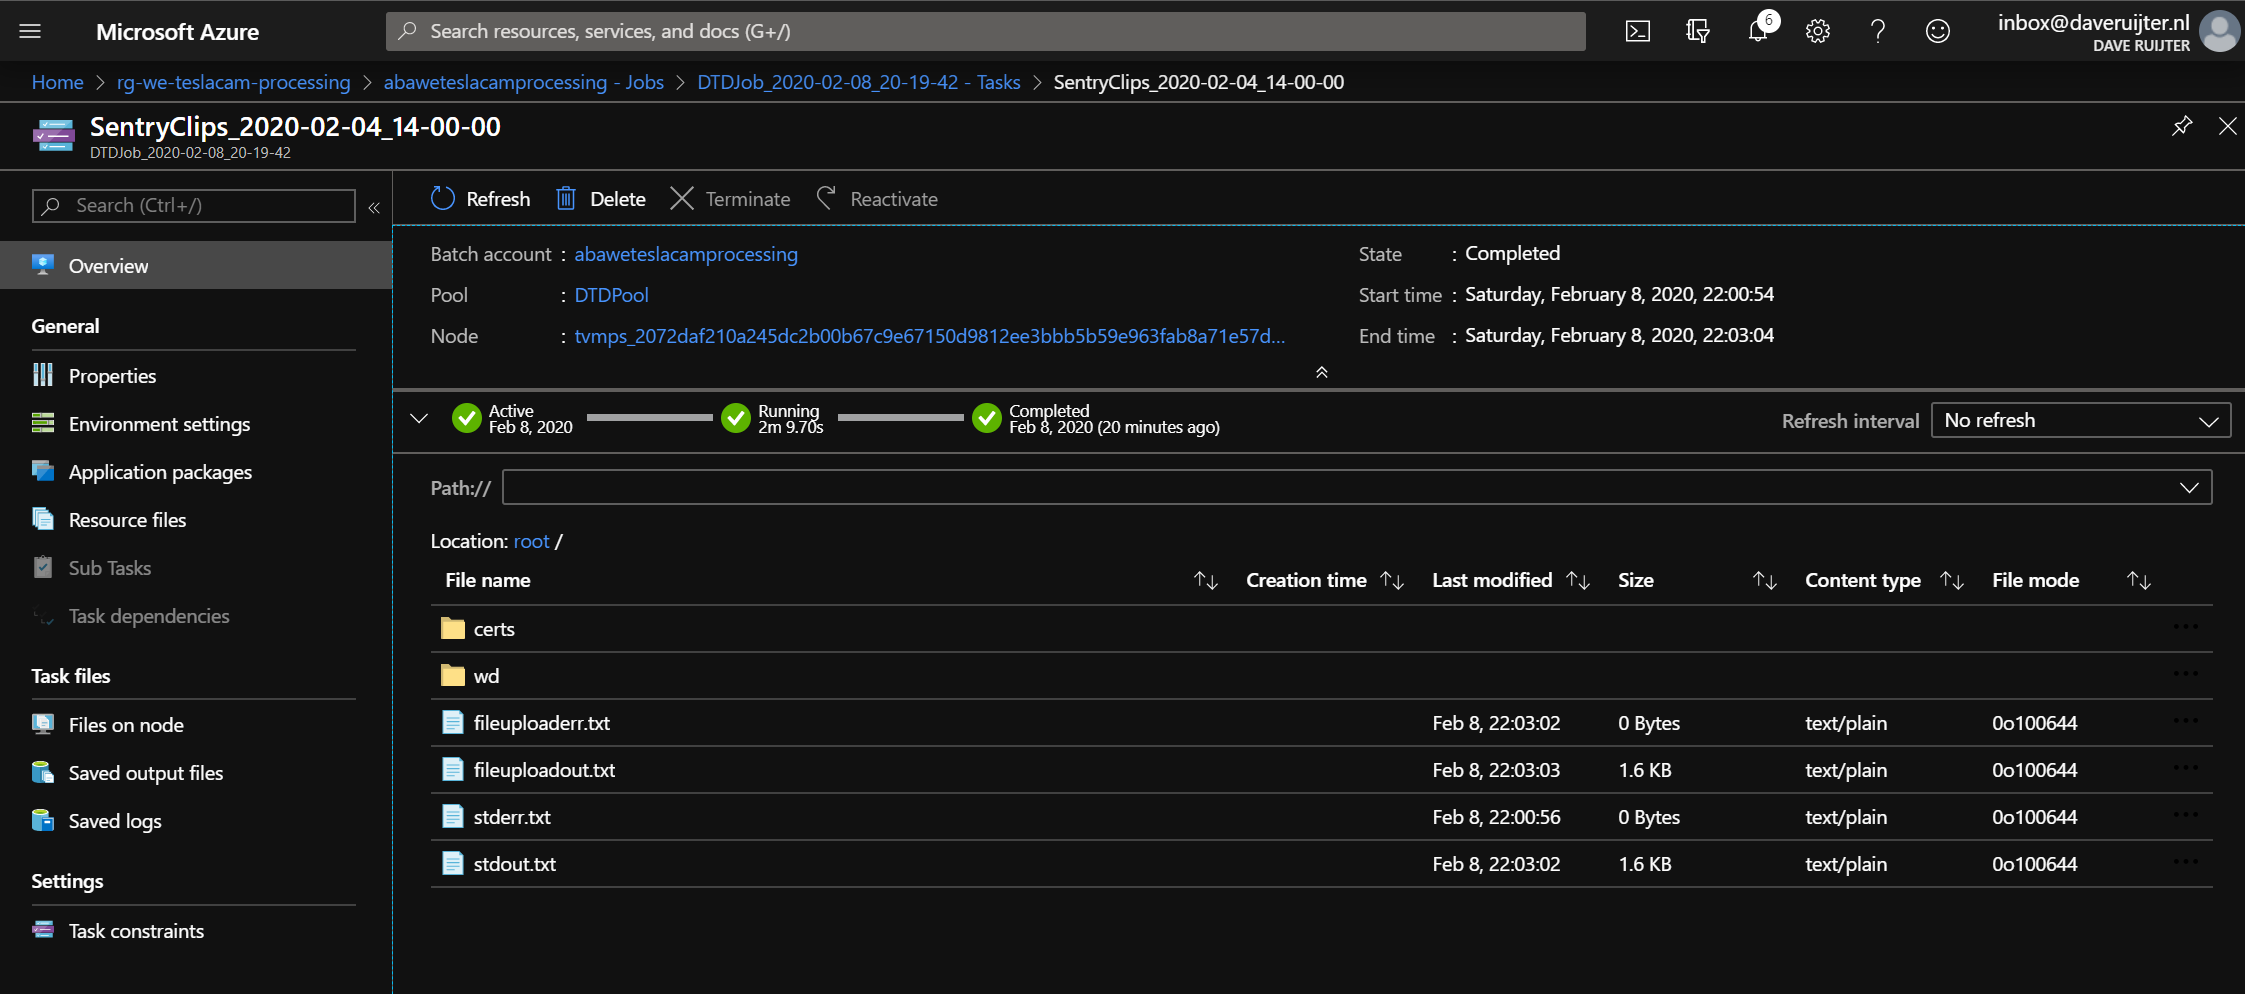Open more options for fileuploaderr.txt row
This screenshot has width=2245, height=994.
pyautogui.click(x=2186, y=721)
